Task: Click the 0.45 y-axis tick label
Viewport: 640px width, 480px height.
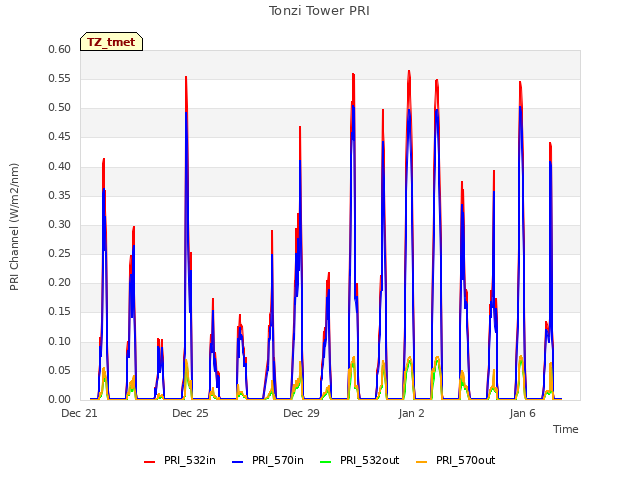Action: (60, 137)
